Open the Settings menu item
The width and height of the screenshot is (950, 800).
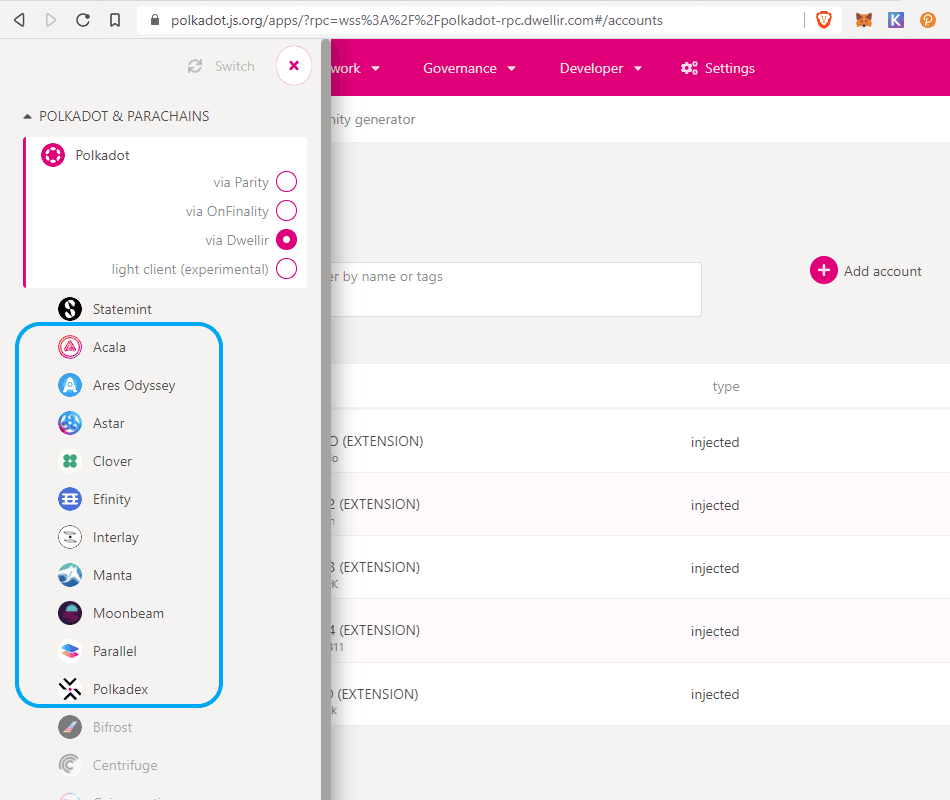click(718, 68)
